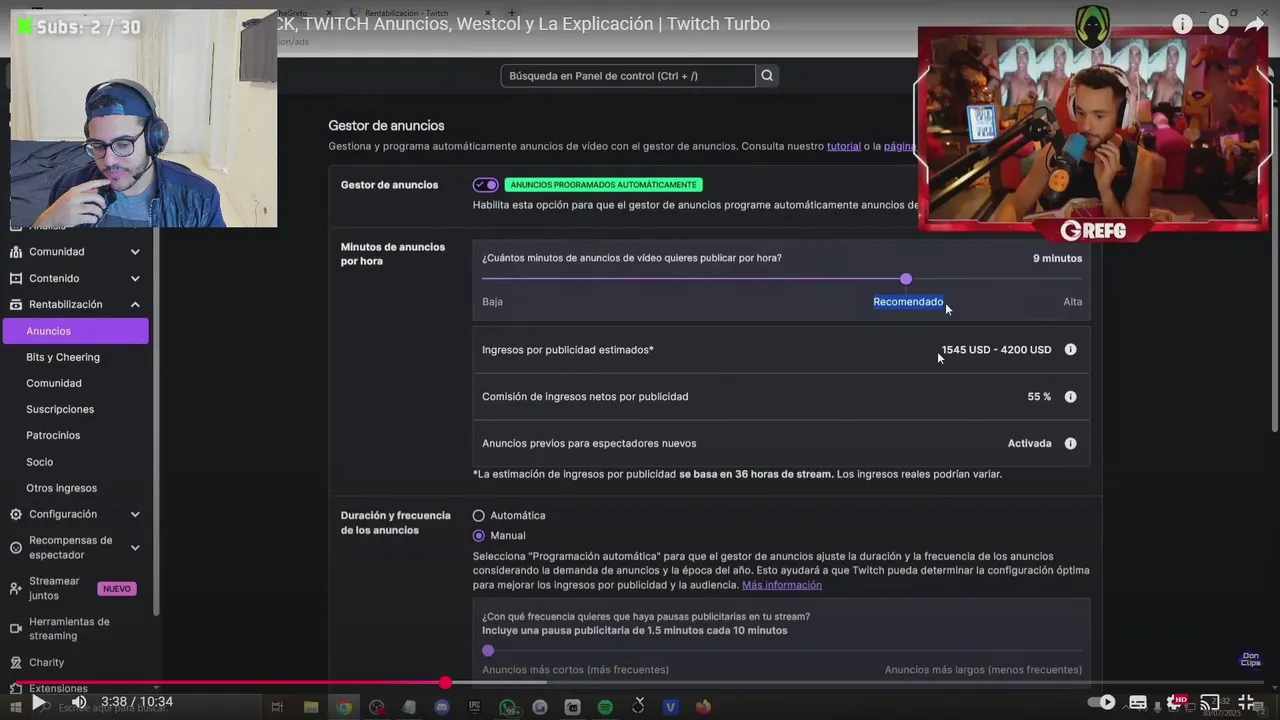Open video info card icon

click(1182, 24)
